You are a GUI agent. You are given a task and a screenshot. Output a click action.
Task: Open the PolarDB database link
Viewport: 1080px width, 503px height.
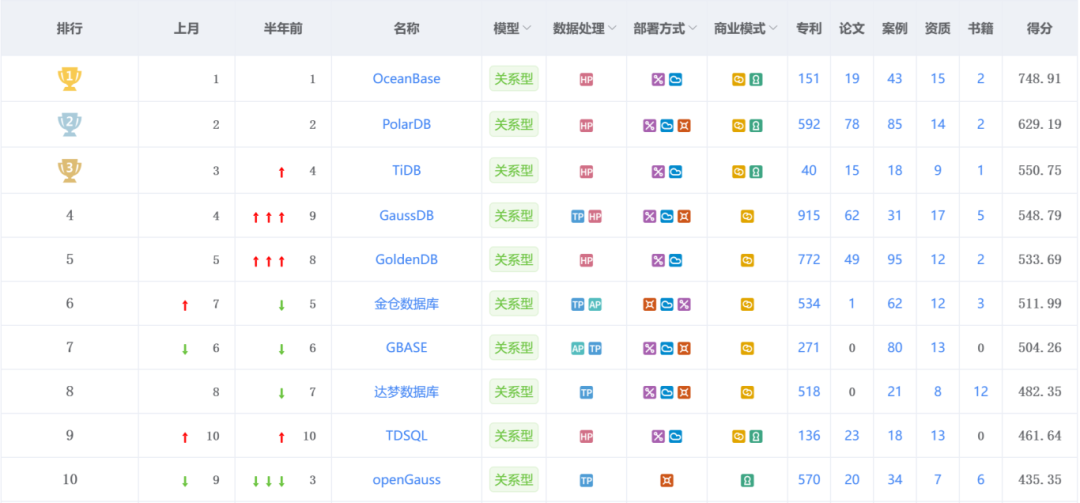coord(406,125)
